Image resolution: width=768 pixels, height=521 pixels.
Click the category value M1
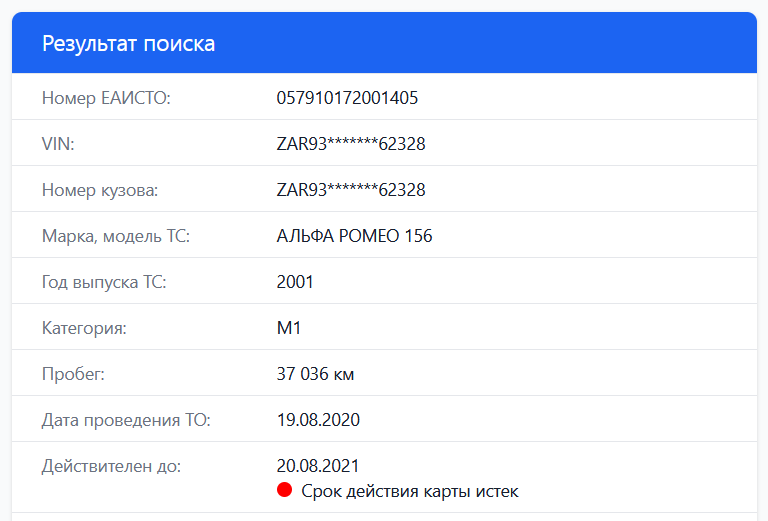[x=289, y=328]
